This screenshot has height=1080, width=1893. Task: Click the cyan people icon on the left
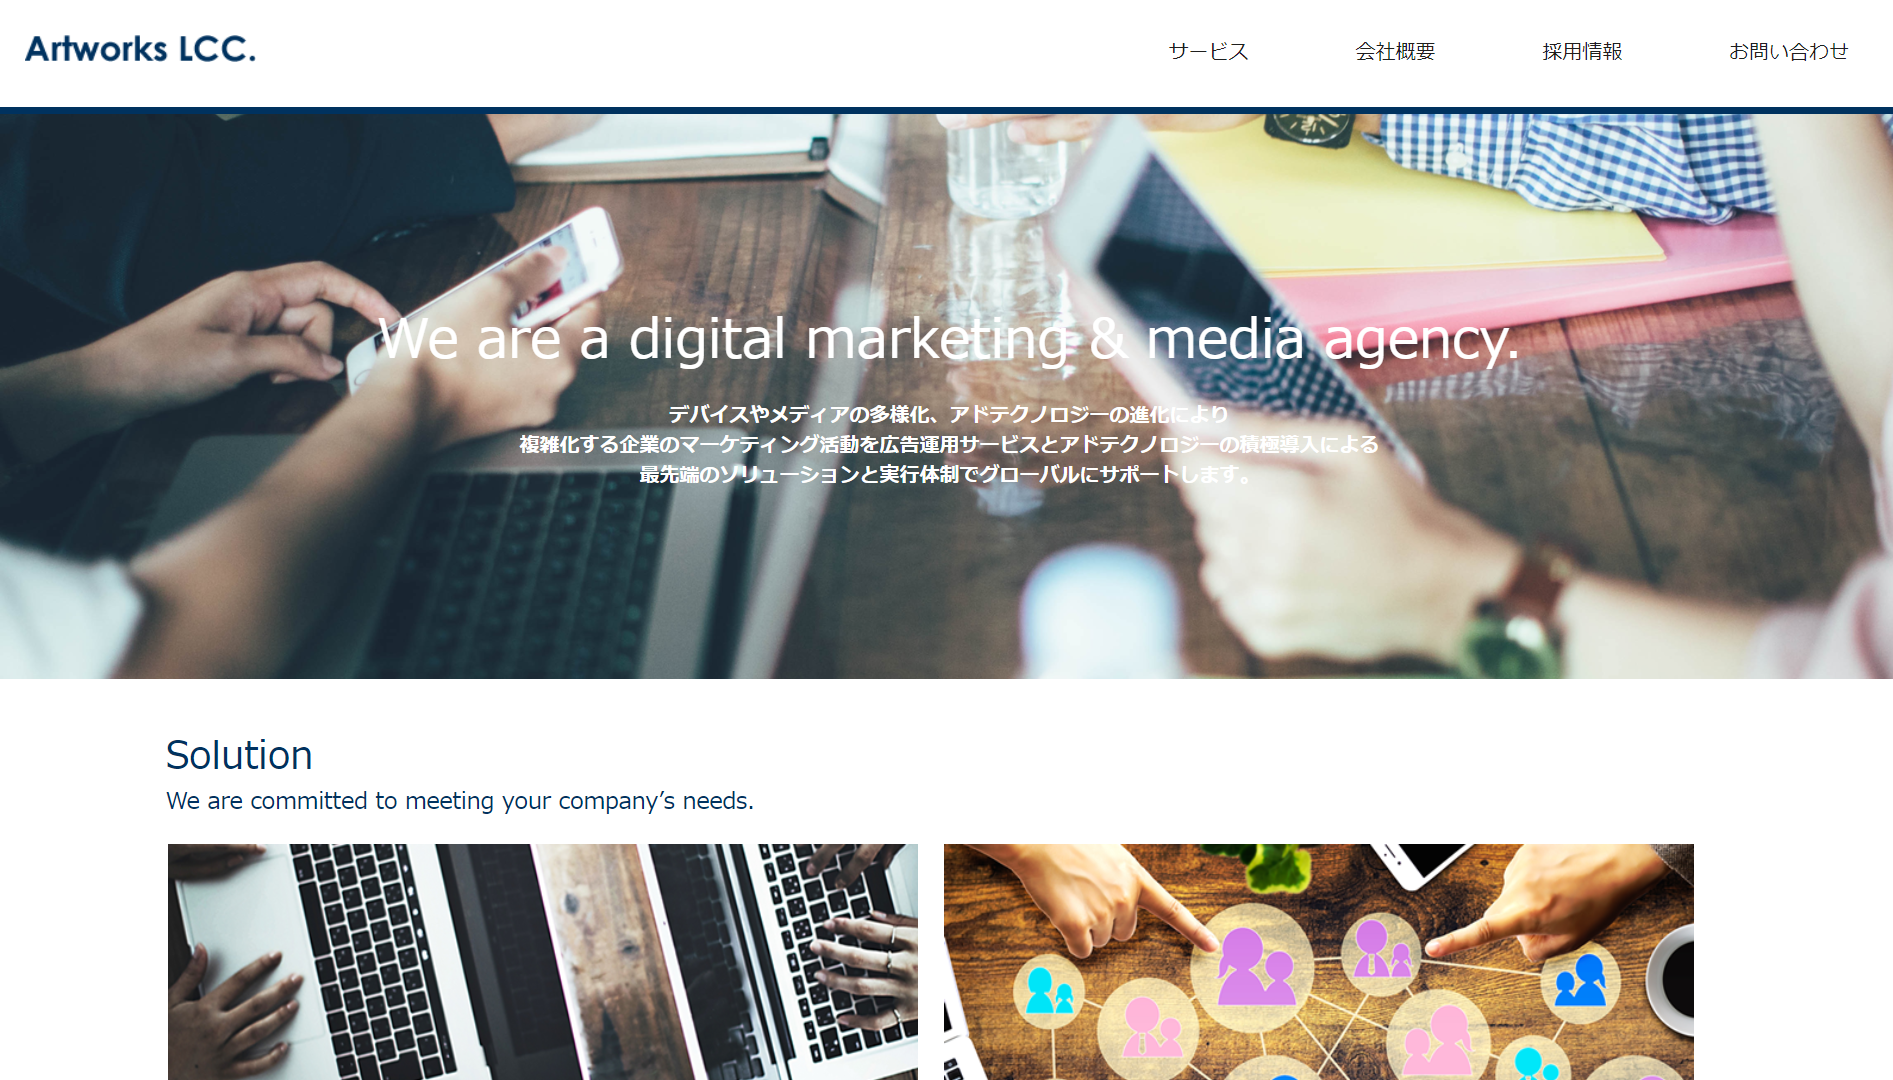(x=1048, y=991)
